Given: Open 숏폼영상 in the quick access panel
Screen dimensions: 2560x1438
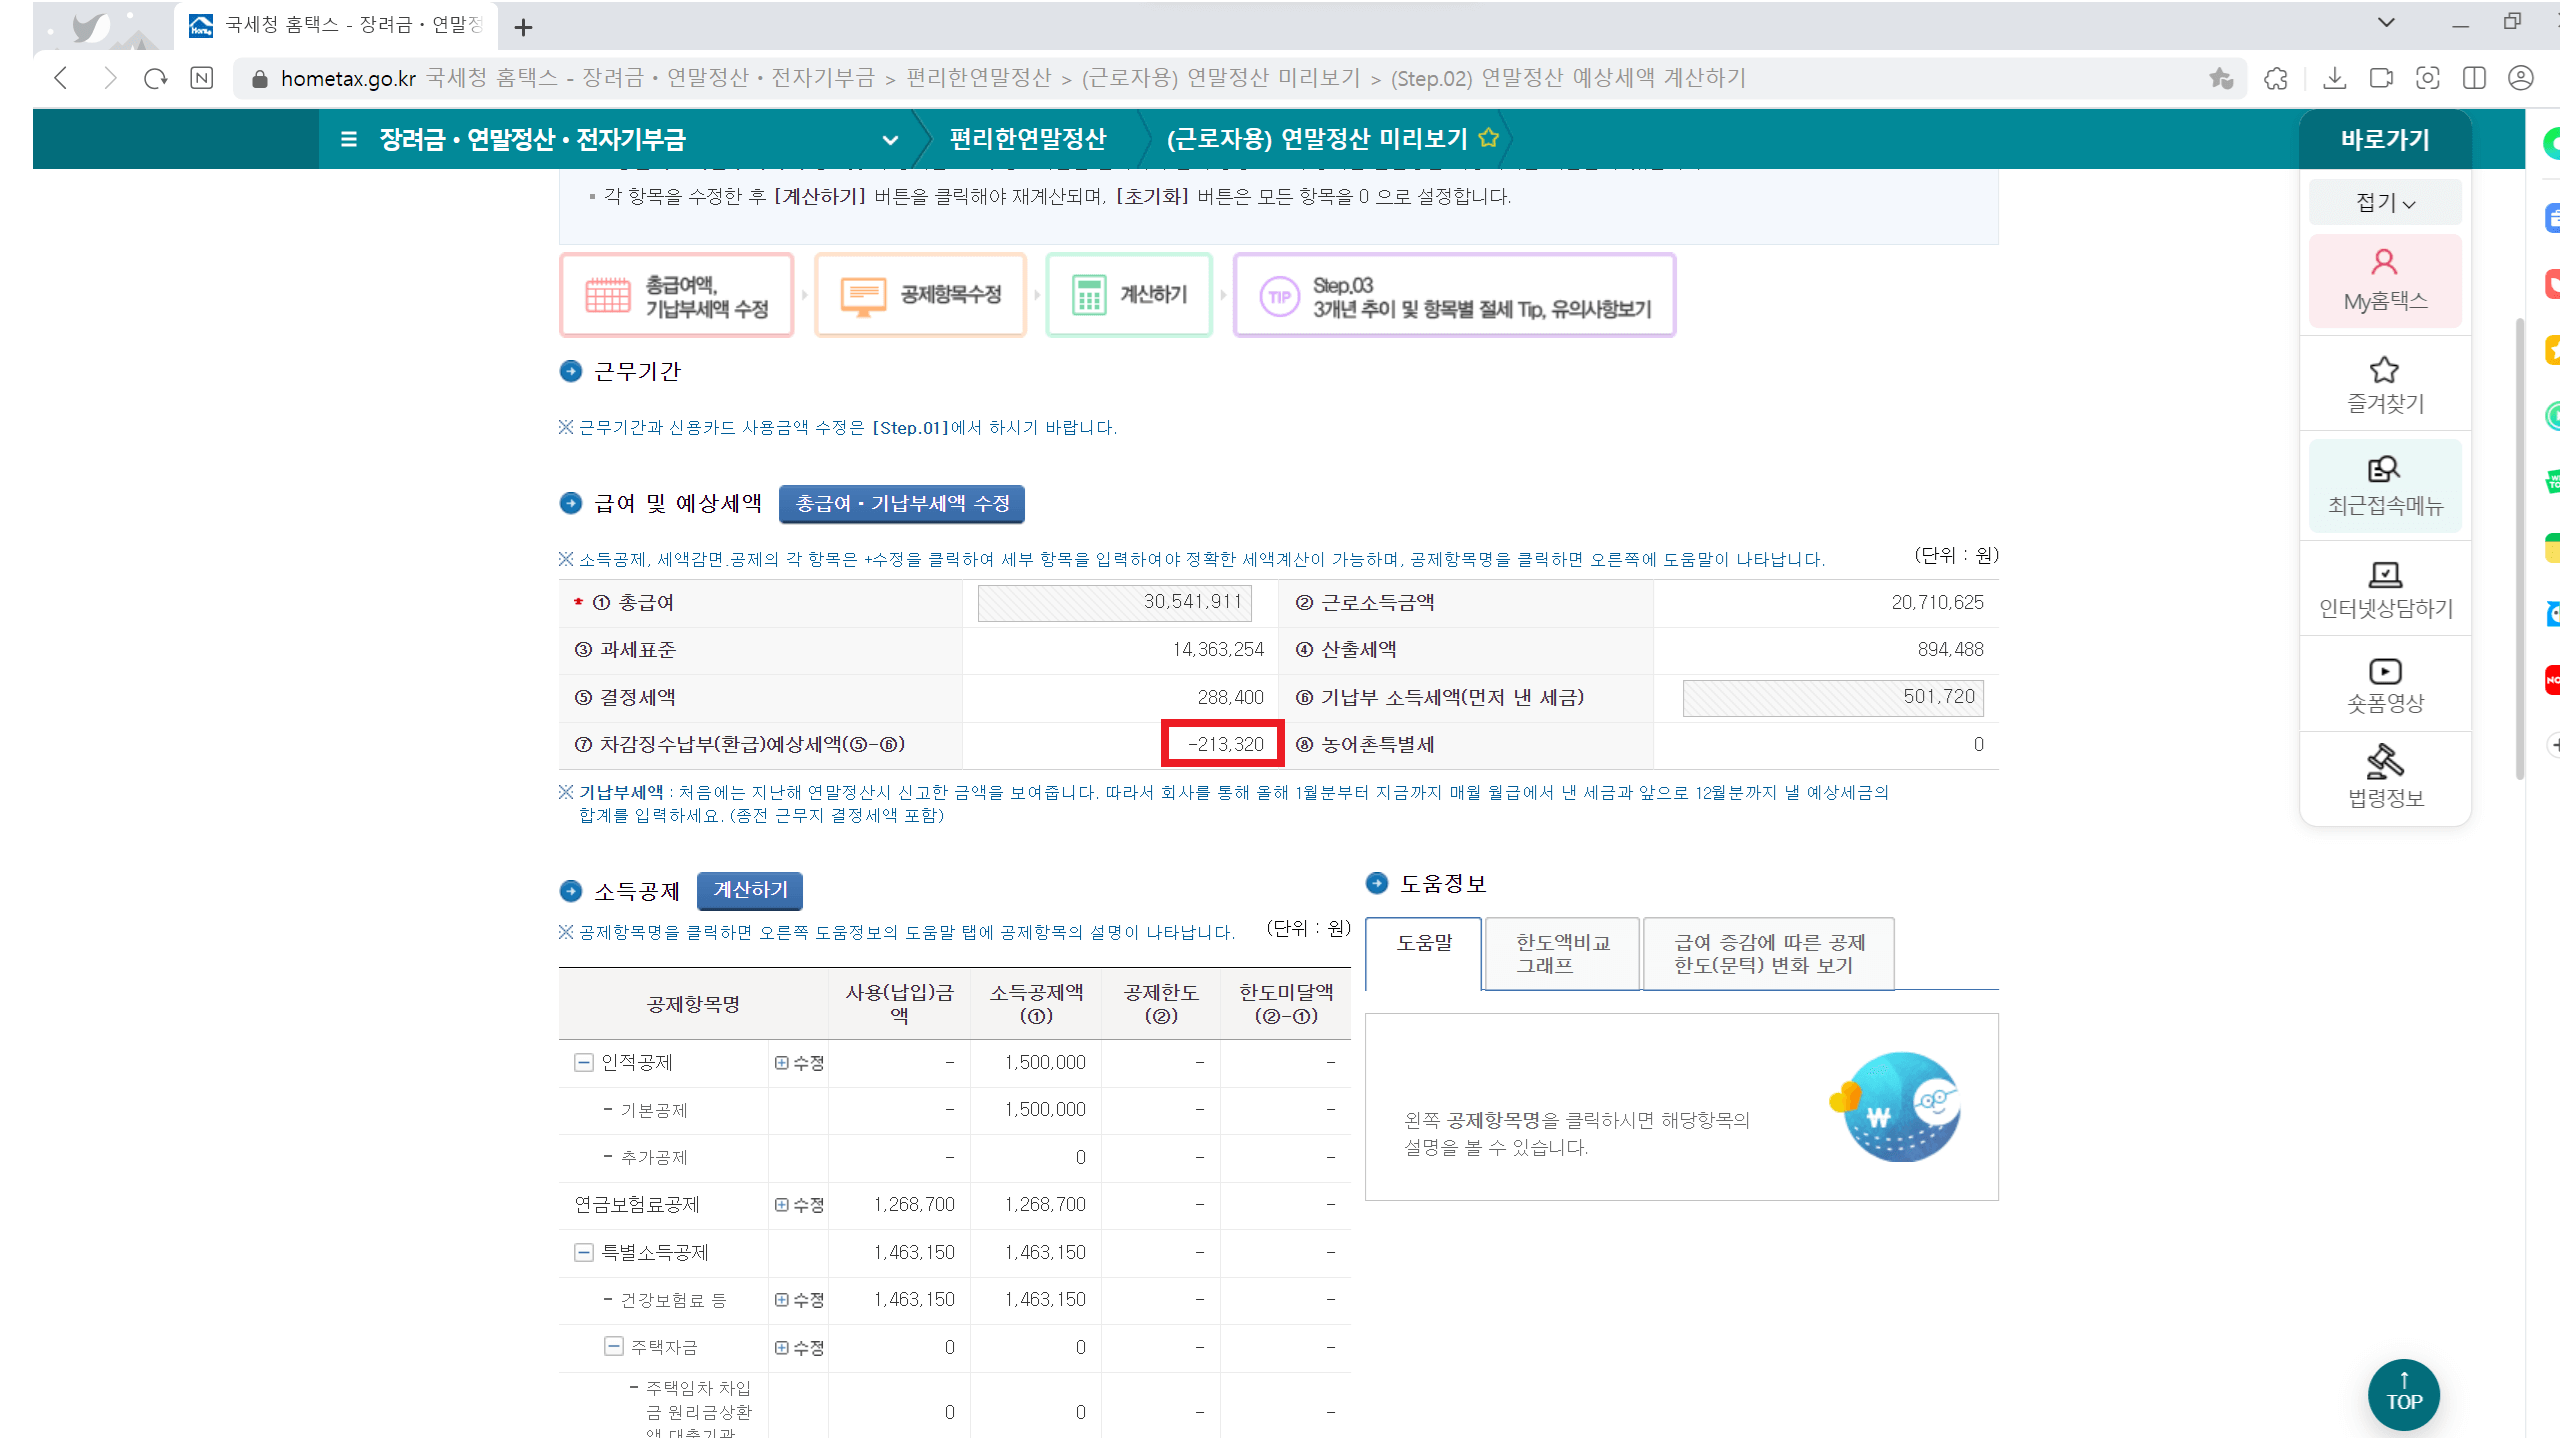Looking at the screenshot, I should (x=2384, y=684).
